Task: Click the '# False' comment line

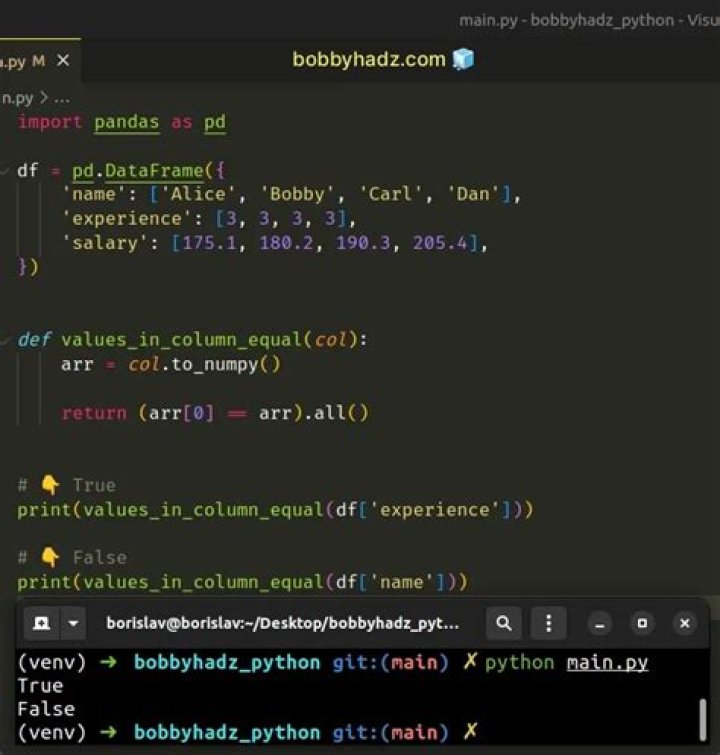Action: (72, 558)
